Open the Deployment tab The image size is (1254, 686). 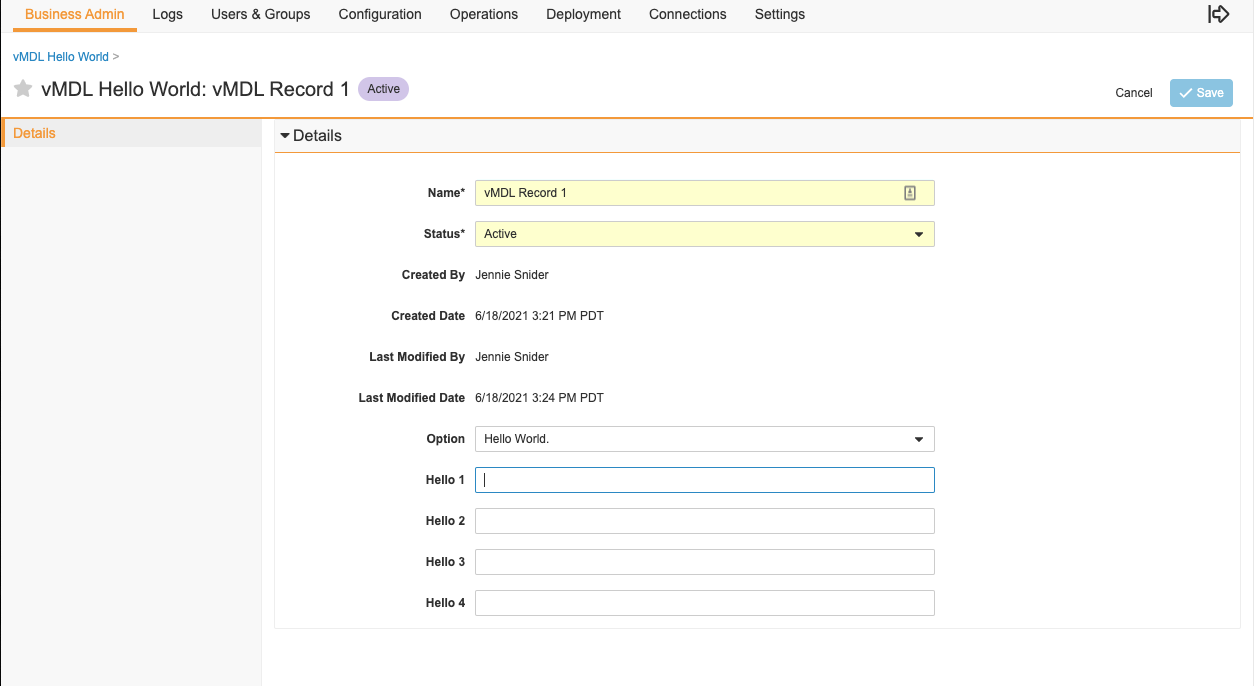click(583, 14)
